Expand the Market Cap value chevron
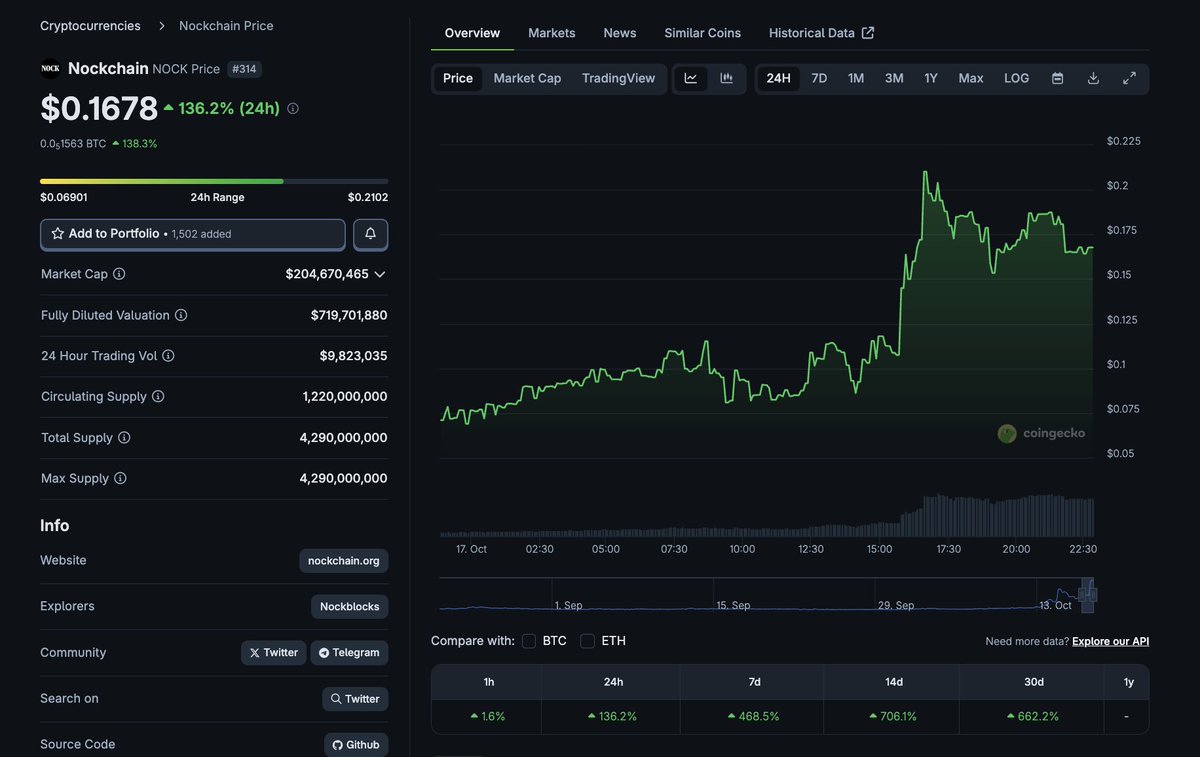 click(x=380, y=274)
